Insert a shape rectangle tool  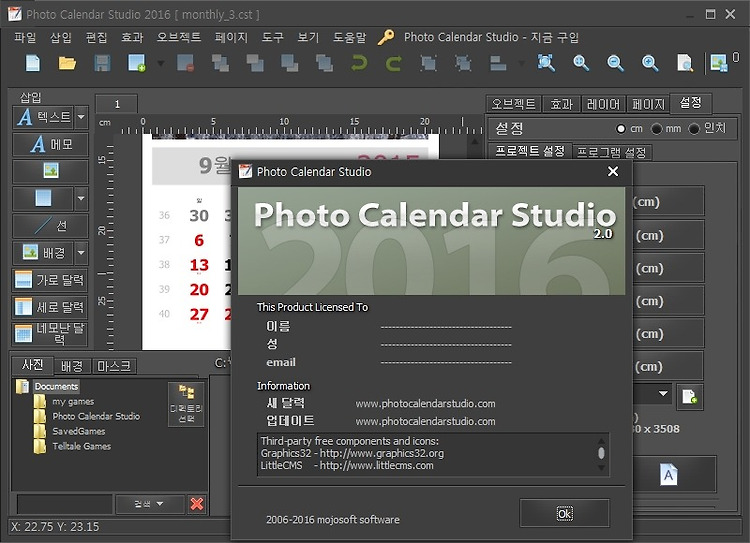[44, 198]
